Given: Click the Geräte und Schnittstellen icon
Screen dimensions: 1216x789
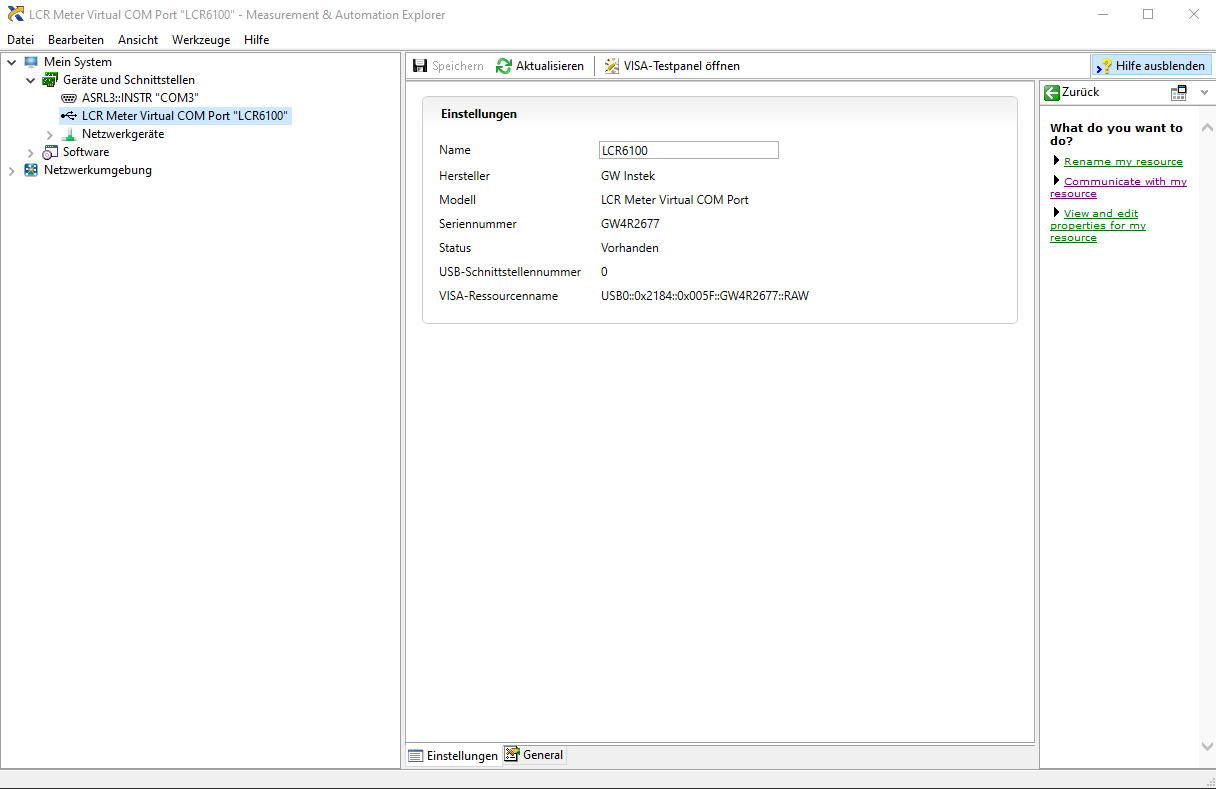Looking at the screenshot, I should pyautogui.click(x=49, y=80).
